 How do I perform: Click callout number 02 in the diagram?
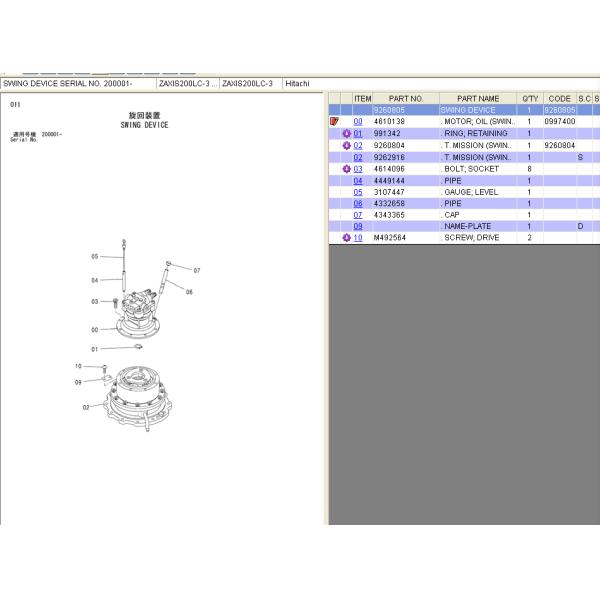point(87,407)
